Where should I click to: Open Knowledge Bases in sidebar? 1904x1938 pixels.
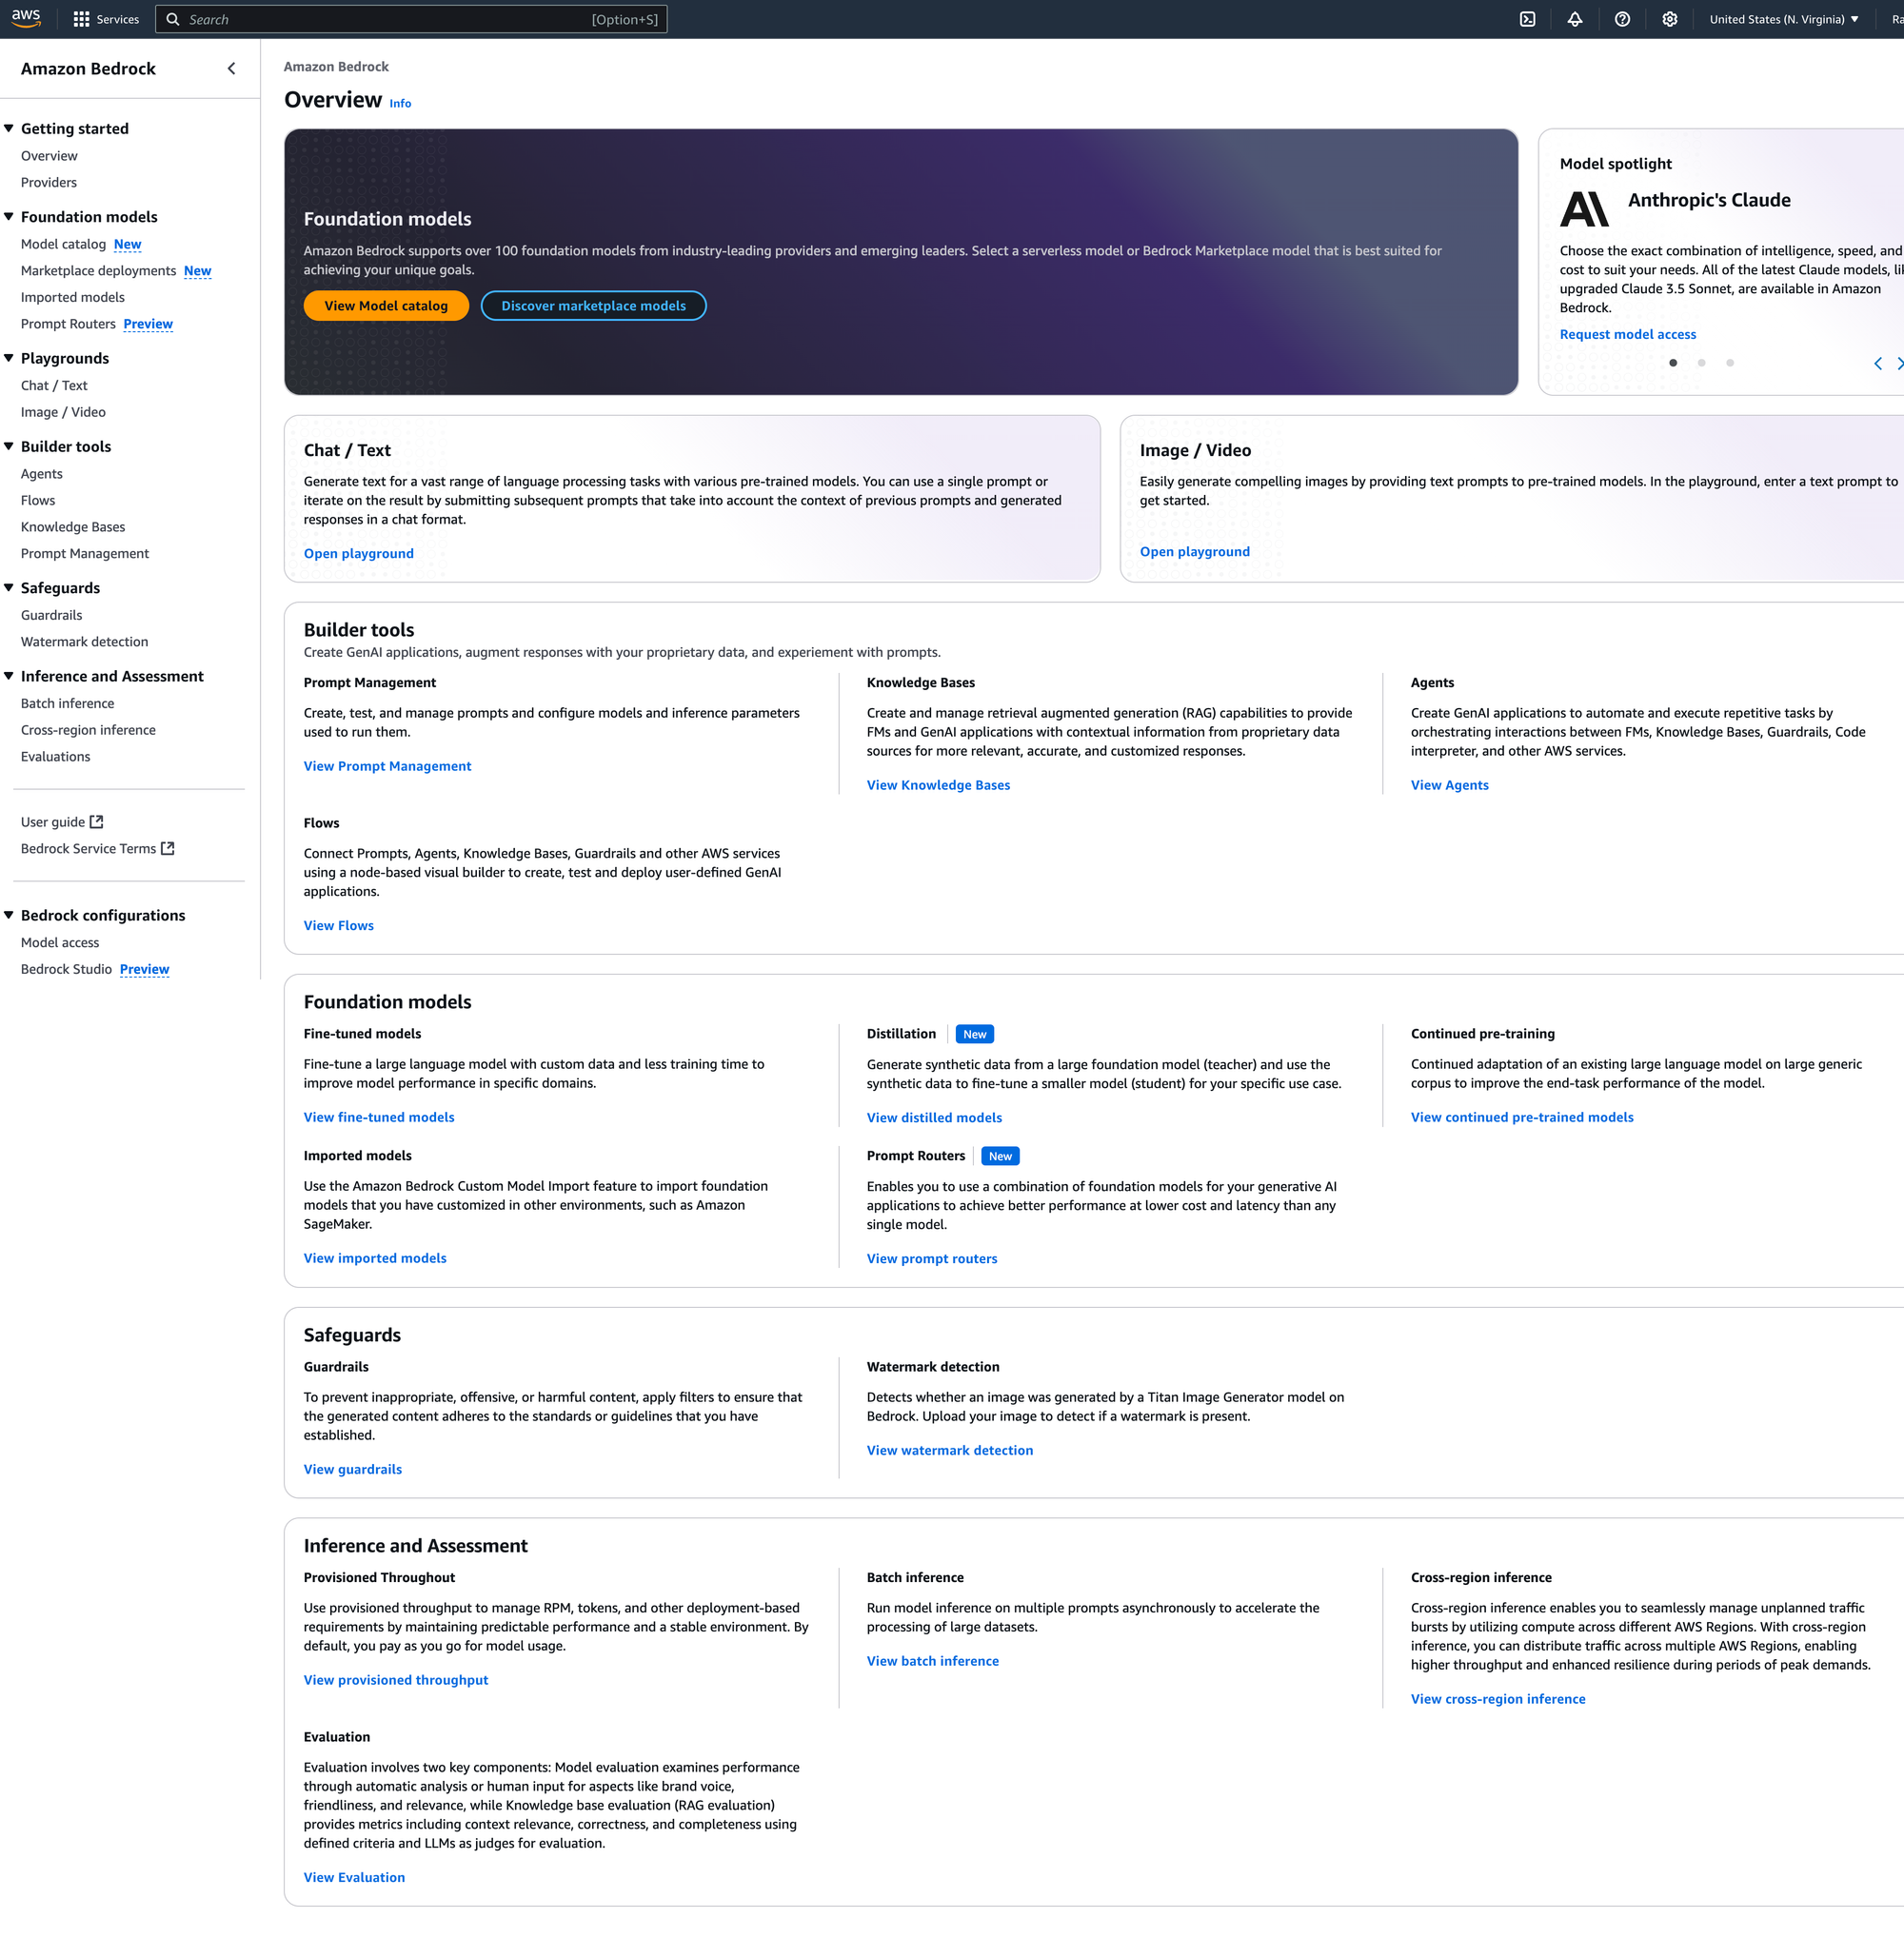(x=73, y=527)
